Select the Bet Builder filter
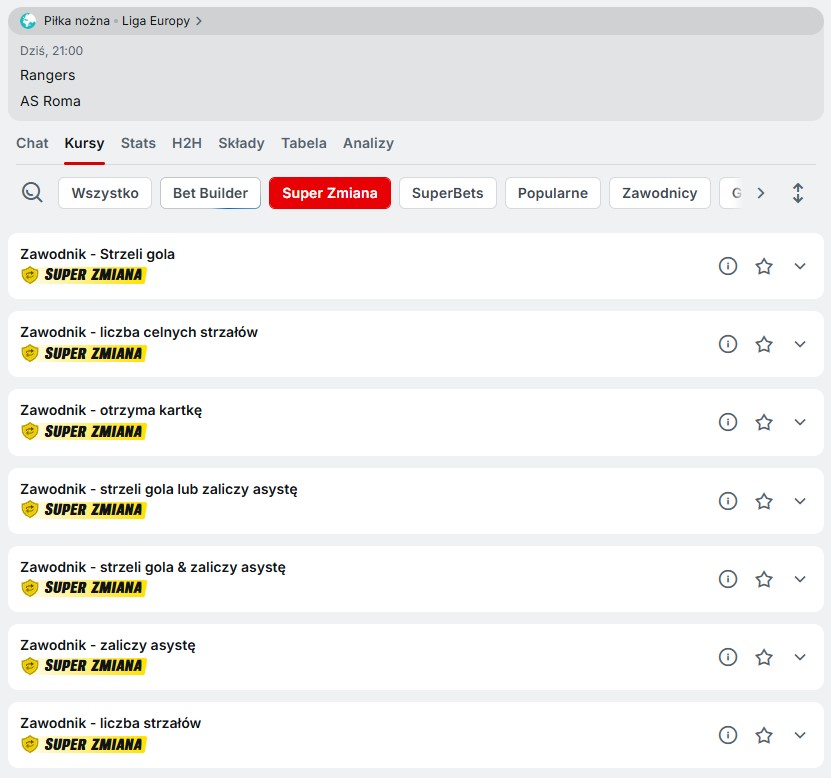The image size is (831, 778). pos(210,193)
